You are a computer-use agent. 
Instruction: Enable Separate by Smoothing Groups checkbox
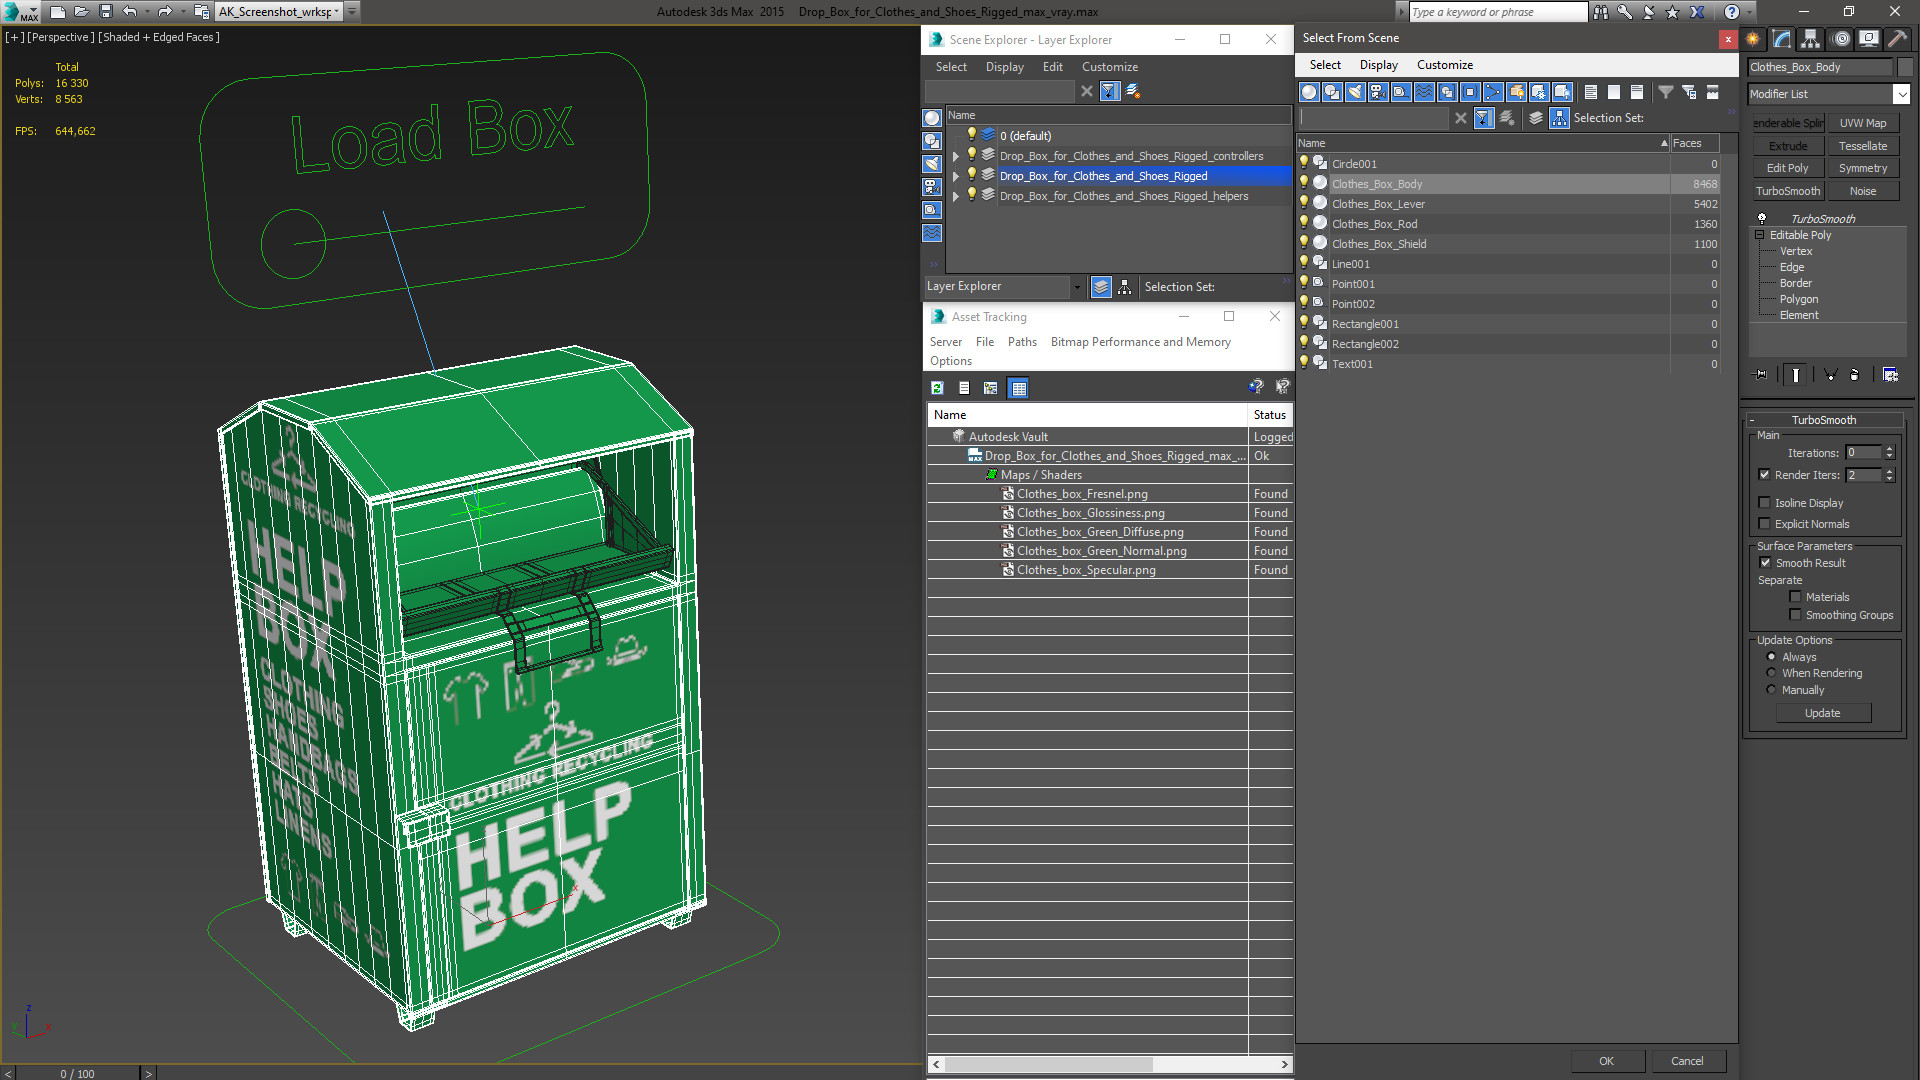tap(1796, 615)
